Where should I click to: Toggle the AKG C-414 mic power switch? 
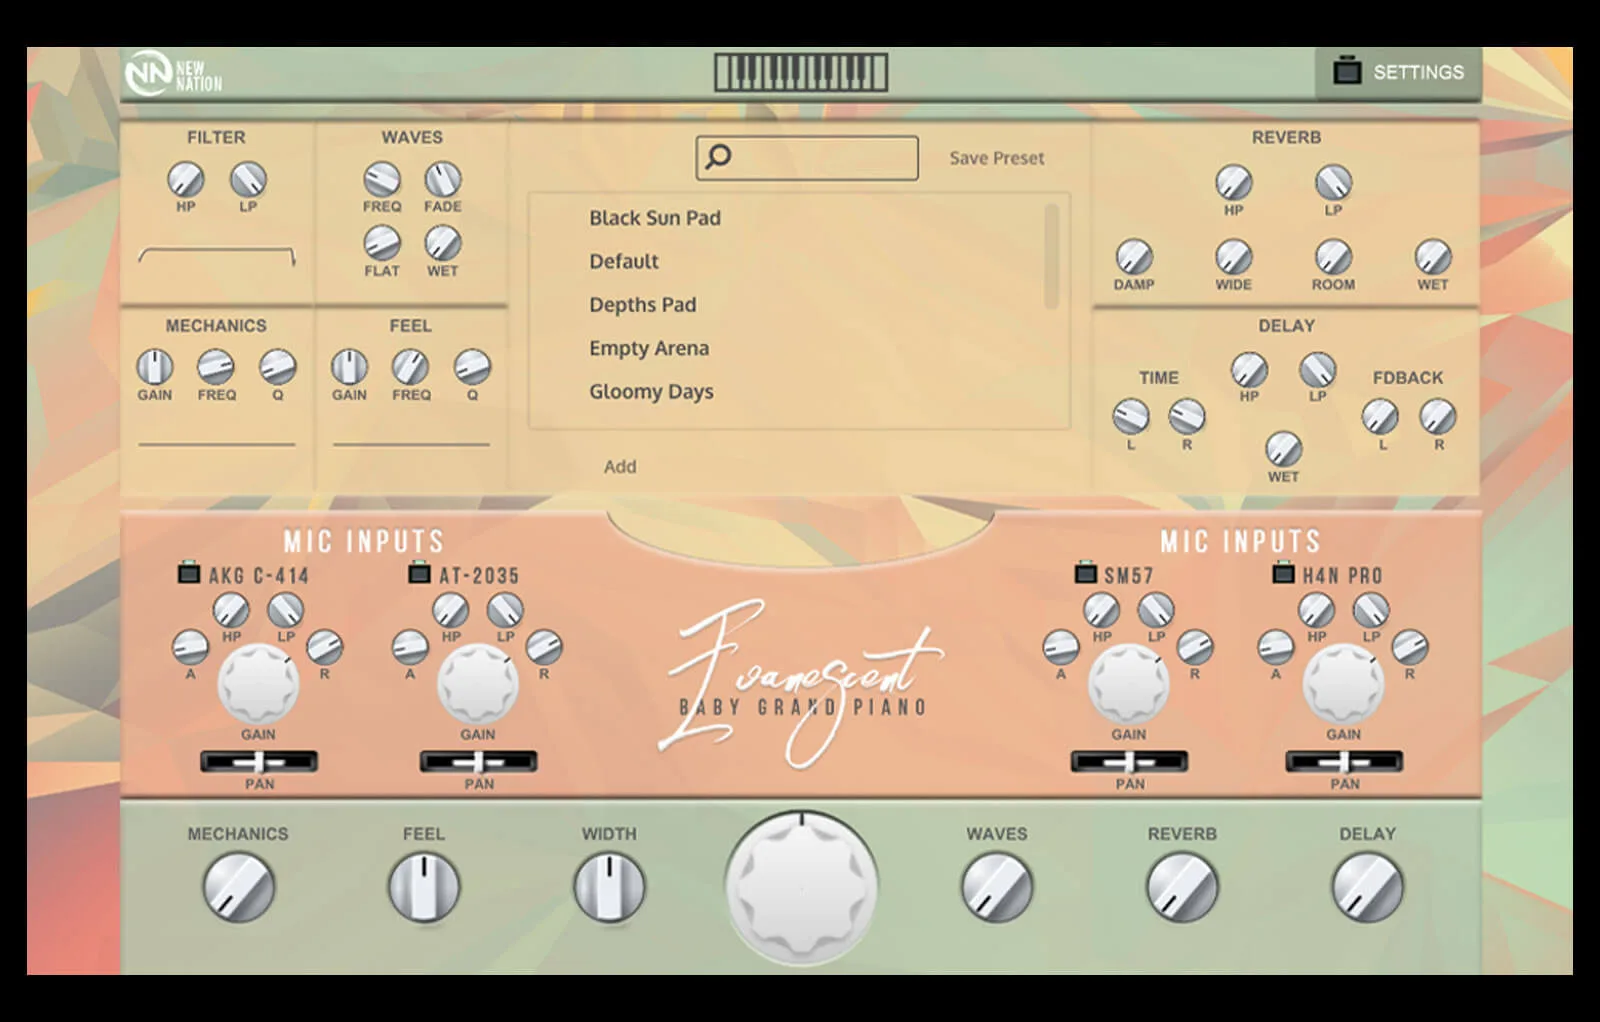(188, 574)
